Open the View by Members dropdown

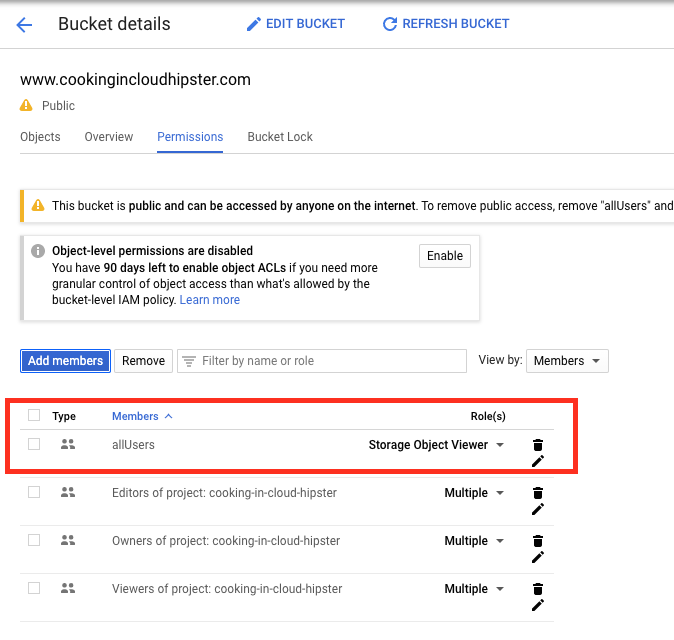coord(567,361)
